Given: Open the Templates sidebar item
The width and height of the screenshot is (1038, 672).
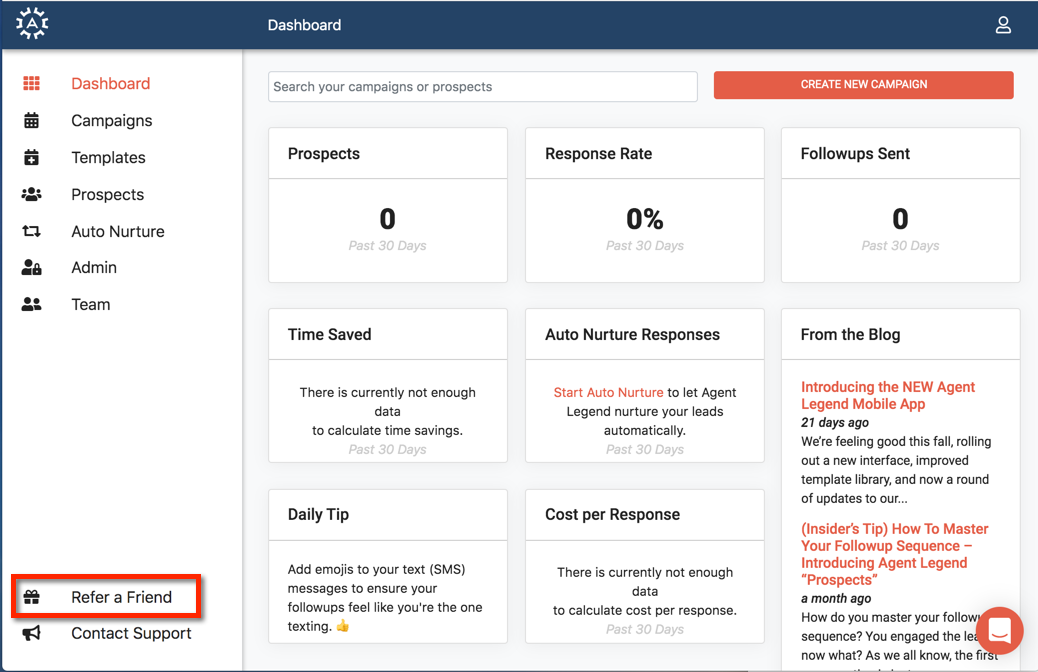Looking at the screenshot, I should click(x=108, y=158).
